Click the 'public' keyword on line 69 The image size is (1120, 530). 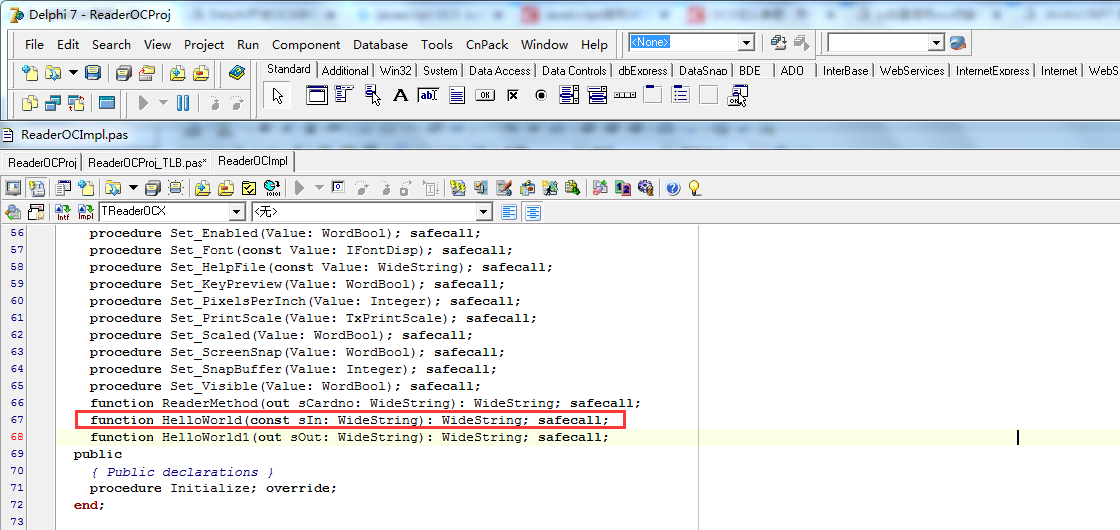[98, 454]
